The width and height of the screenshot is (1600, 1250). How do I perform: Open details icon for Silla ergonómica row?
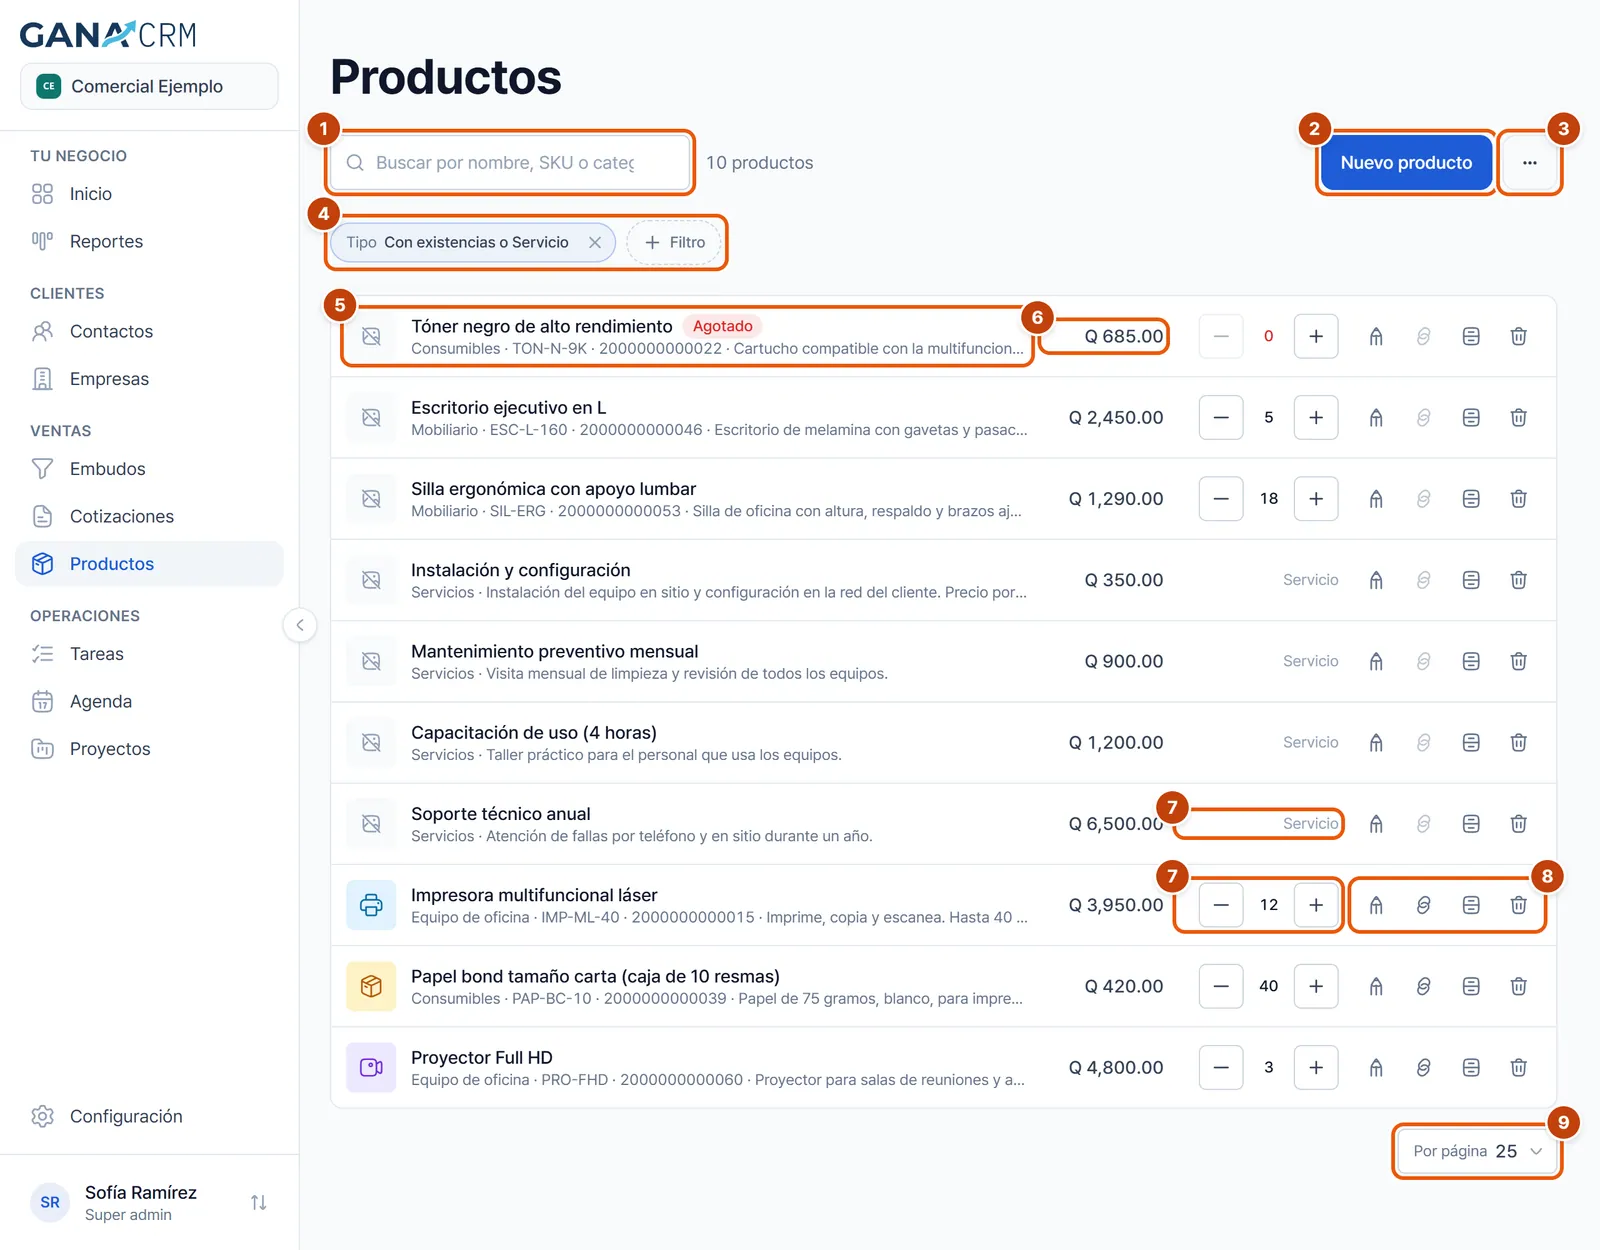(x=1471, y=498)
